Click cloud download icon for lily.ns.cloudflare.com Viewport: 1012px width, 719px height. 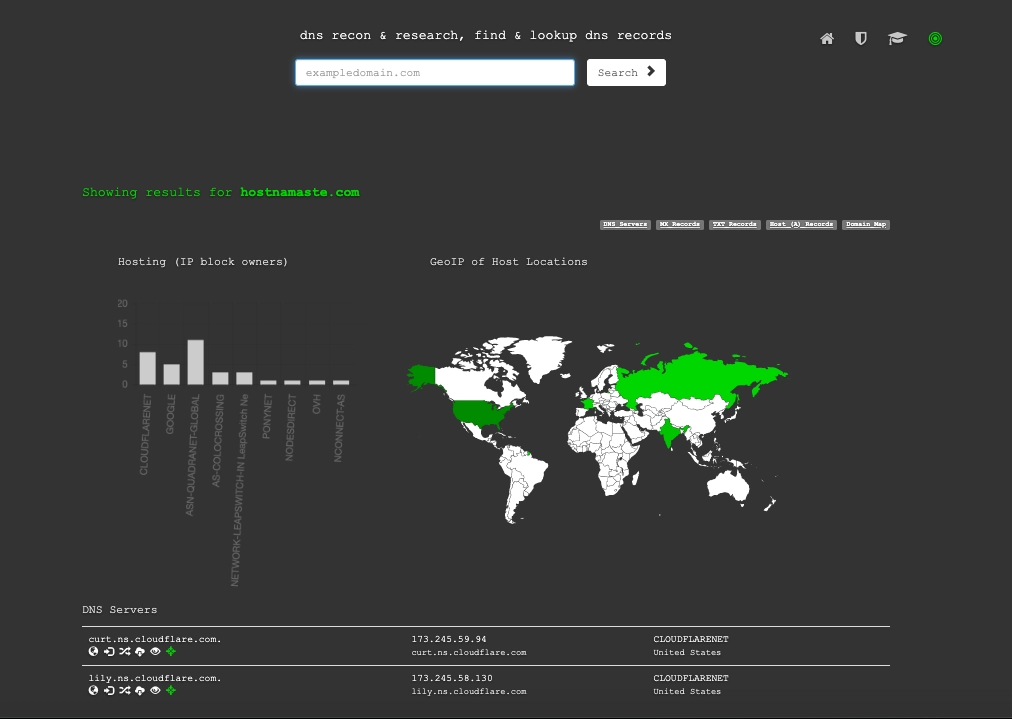tap(140, 691)
